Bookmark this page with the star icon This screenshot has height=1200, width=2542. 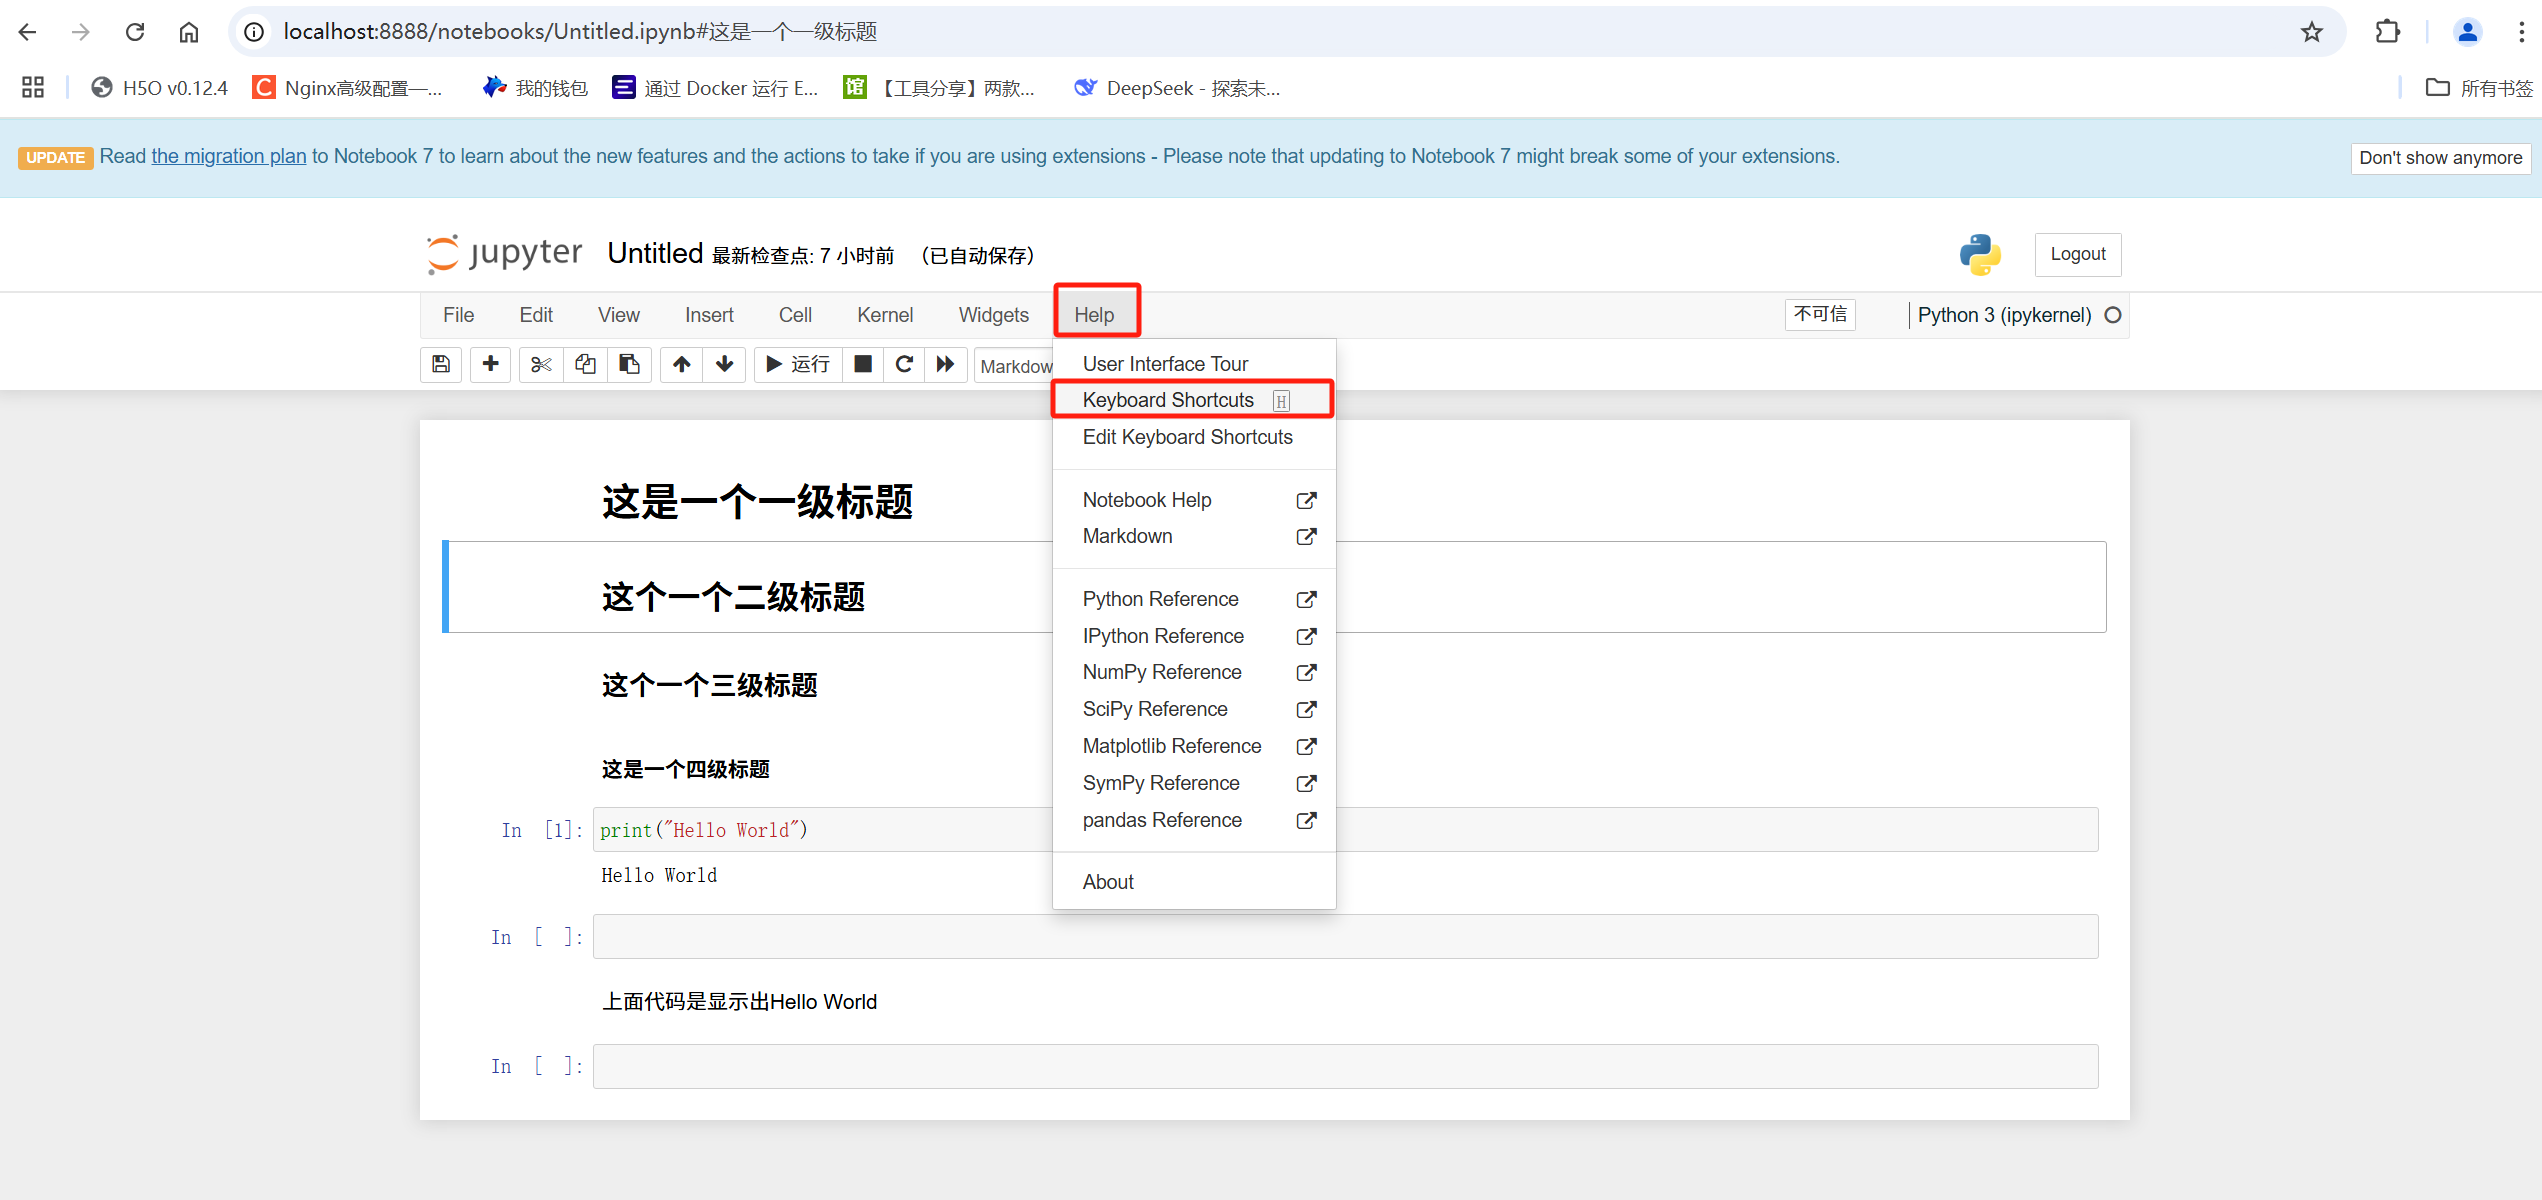tap(2311, 32)
